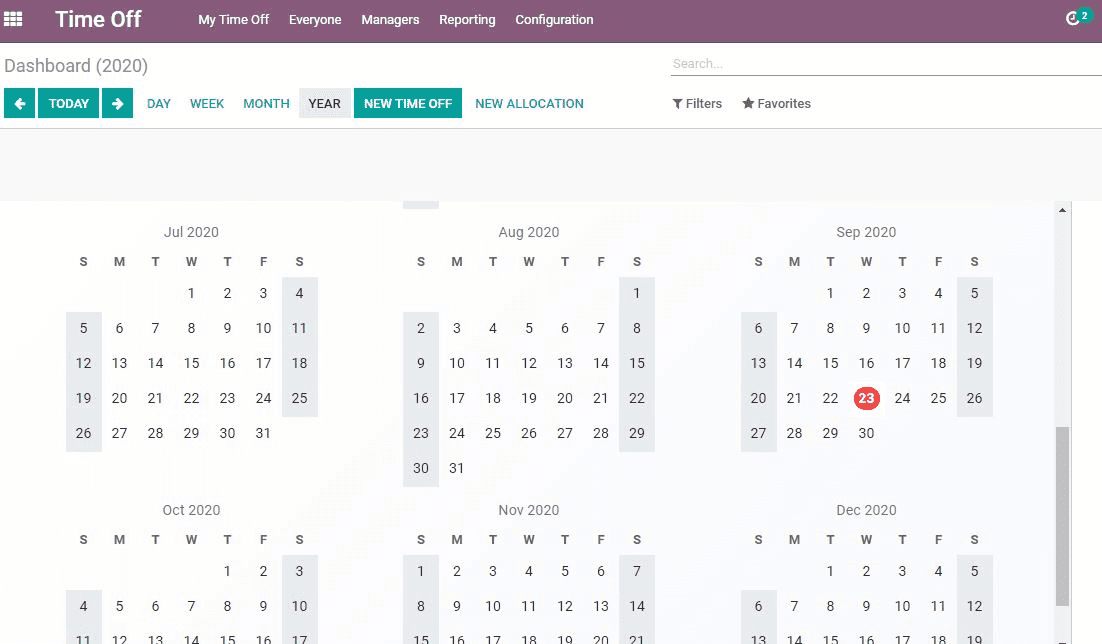
Task: Click Dashboard (2020) breadcrumb title
Action: (x=76, y=65)
